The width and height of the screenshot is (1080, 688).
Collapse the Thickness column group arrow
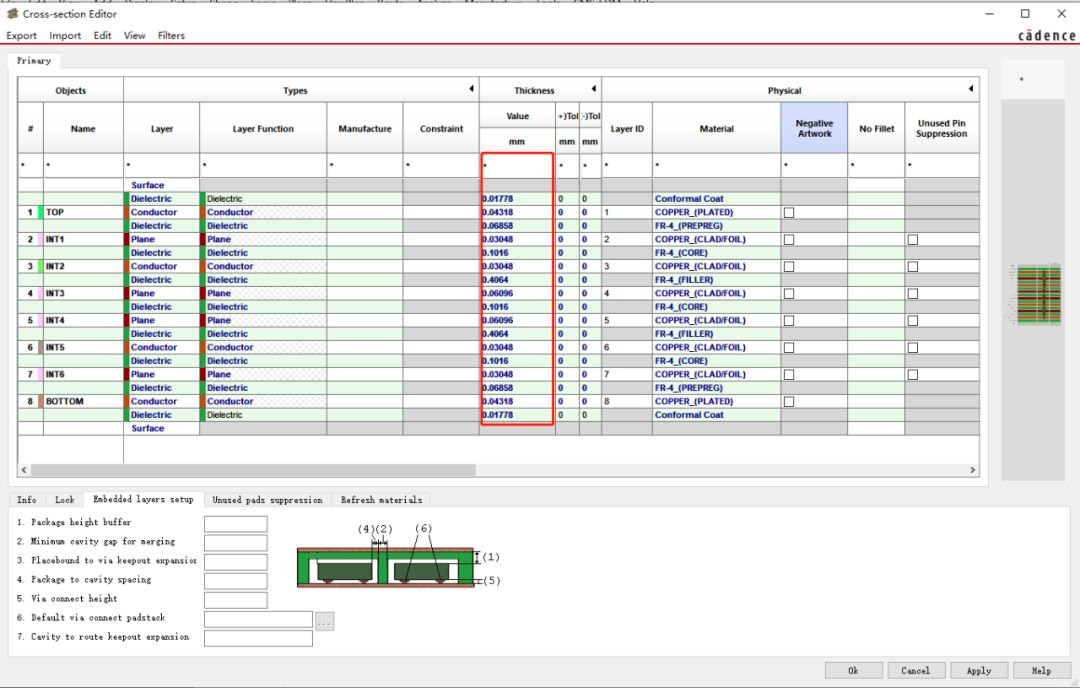pos(593,90)
